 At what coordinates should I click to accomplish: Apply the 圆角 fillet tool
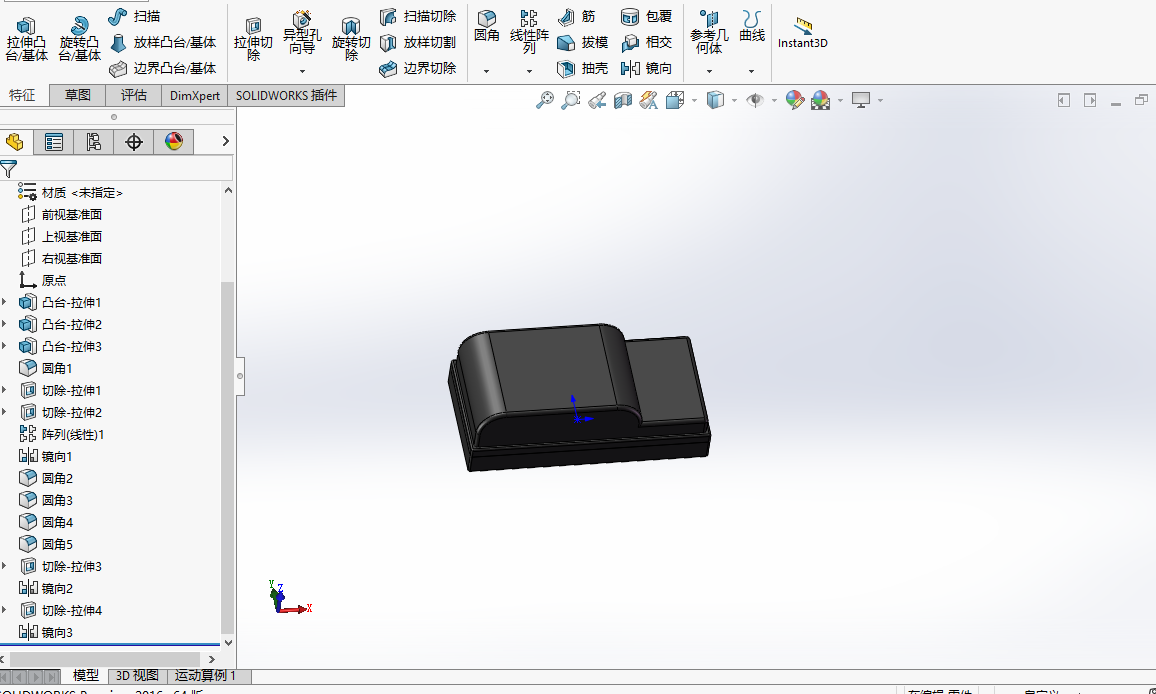coord(487,26)
